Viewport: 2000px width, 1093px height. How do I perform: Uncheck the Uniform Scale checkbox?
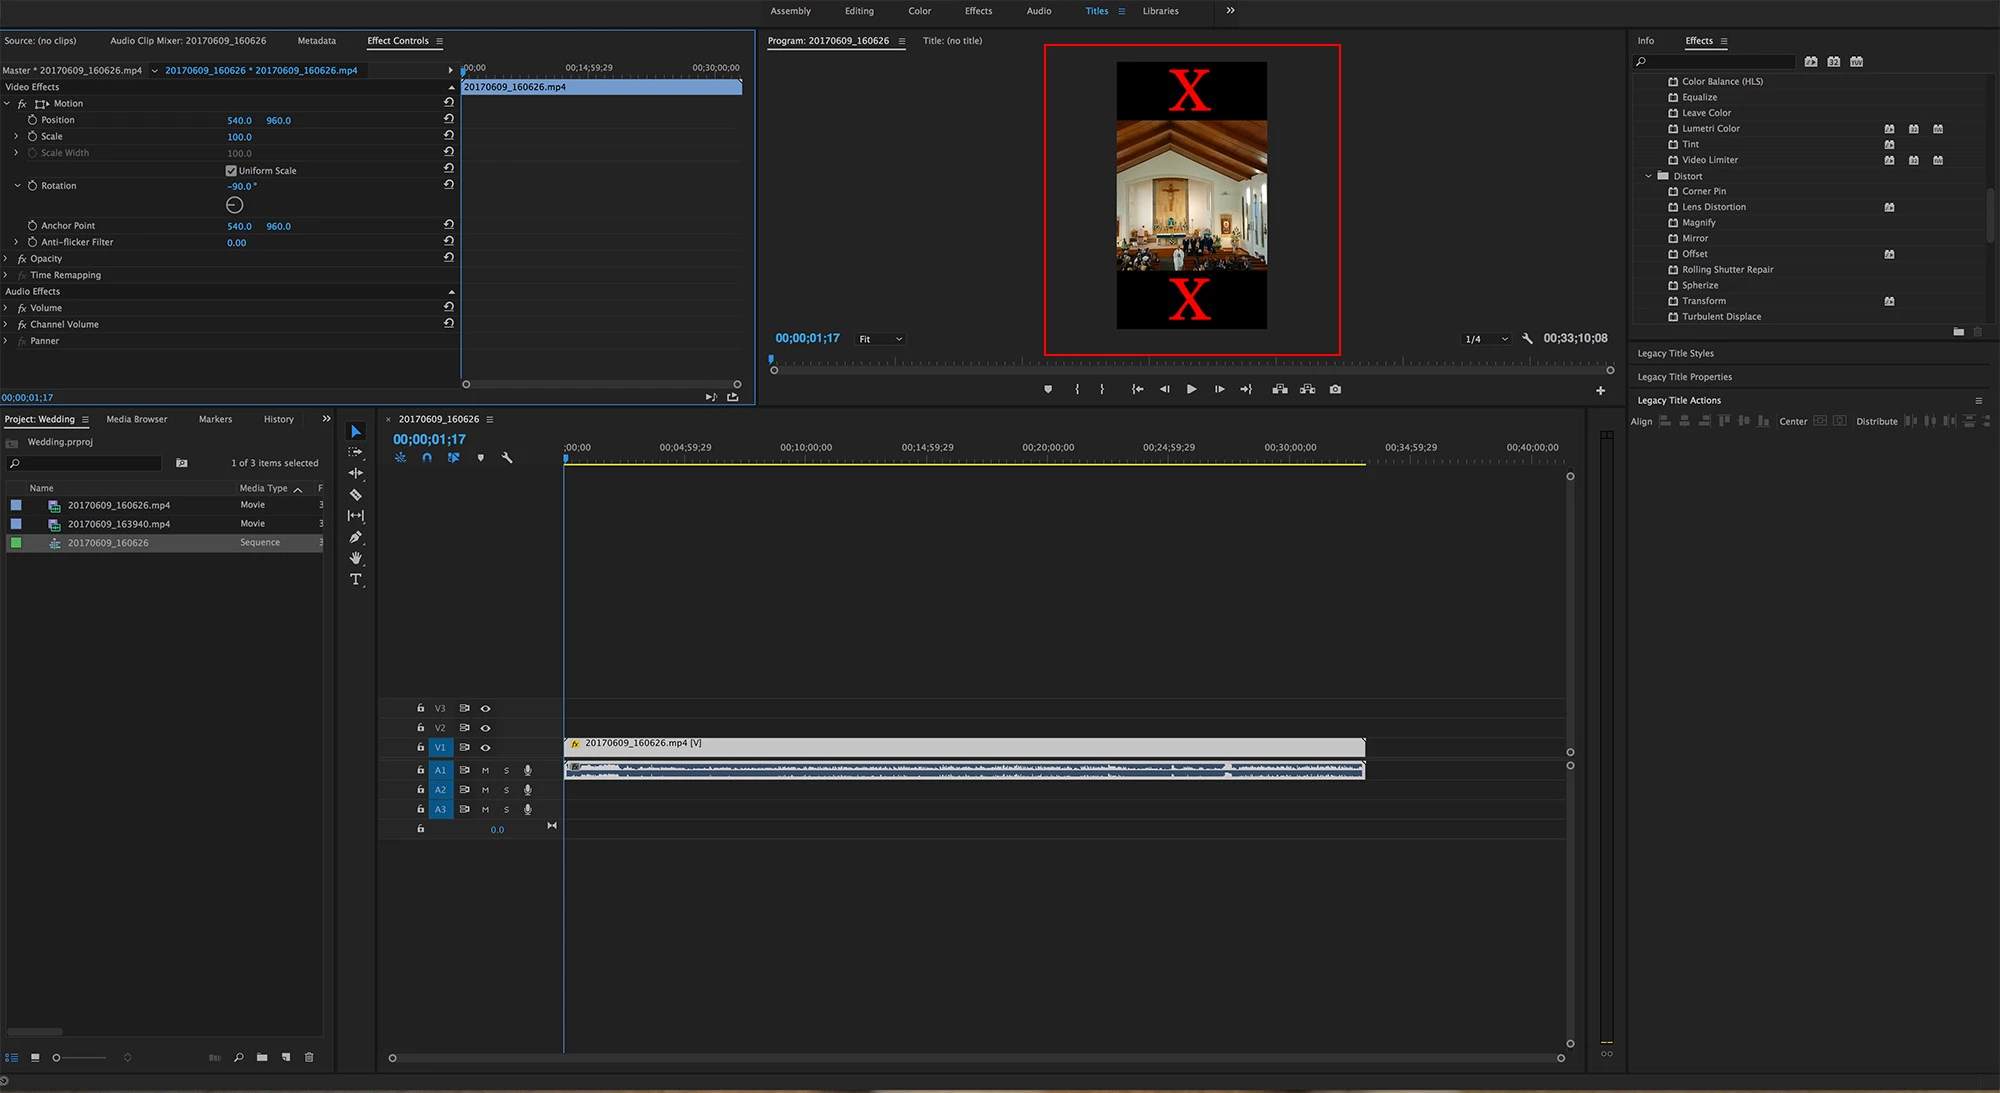(x=231, y=171)
